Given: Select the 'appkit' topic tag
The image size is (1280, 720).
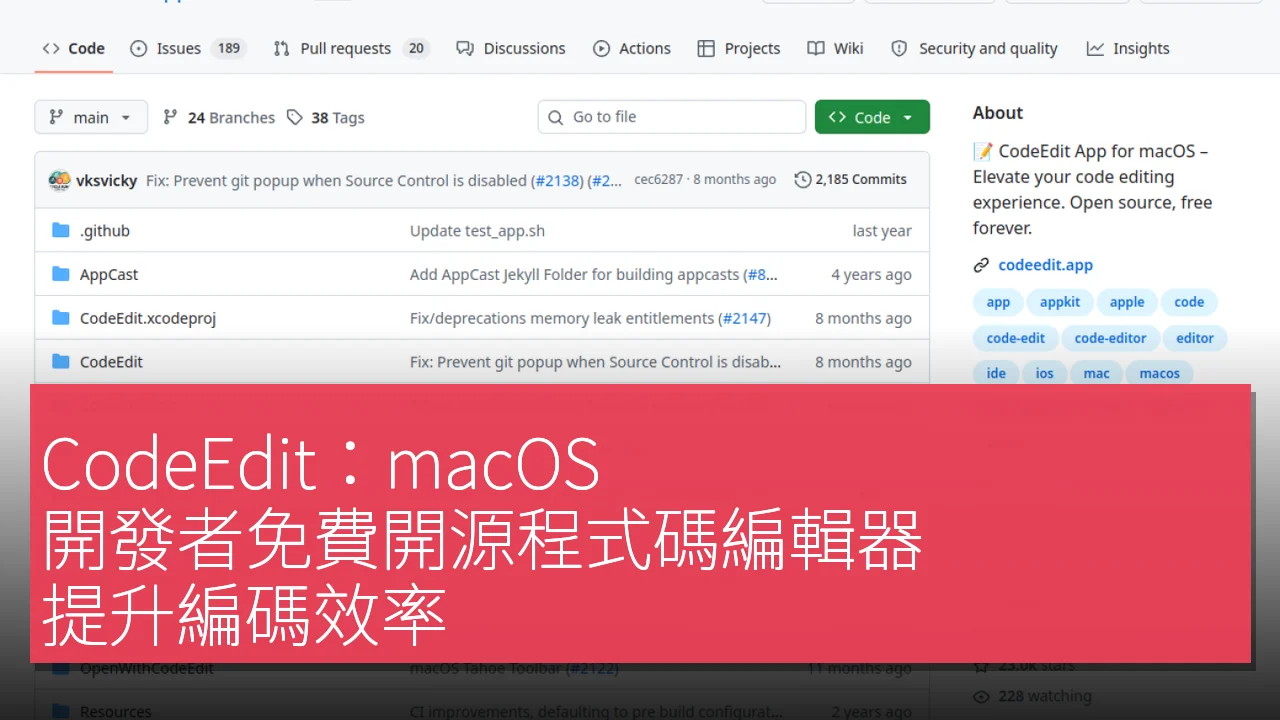Looking at the screenshot, I should point(1060,302).
